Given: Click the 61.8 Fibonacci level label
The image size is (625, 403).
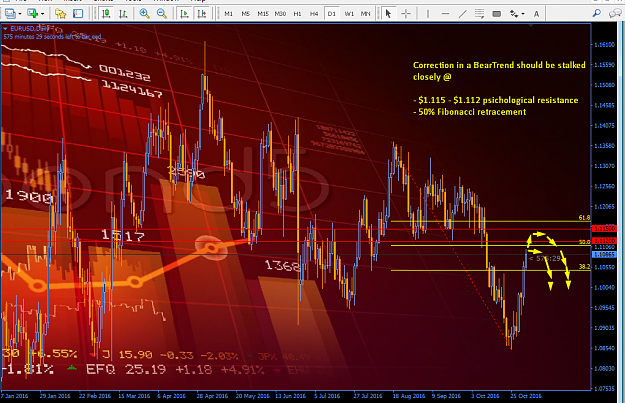Looking at the screenshot, I should [x=584, y=218].
